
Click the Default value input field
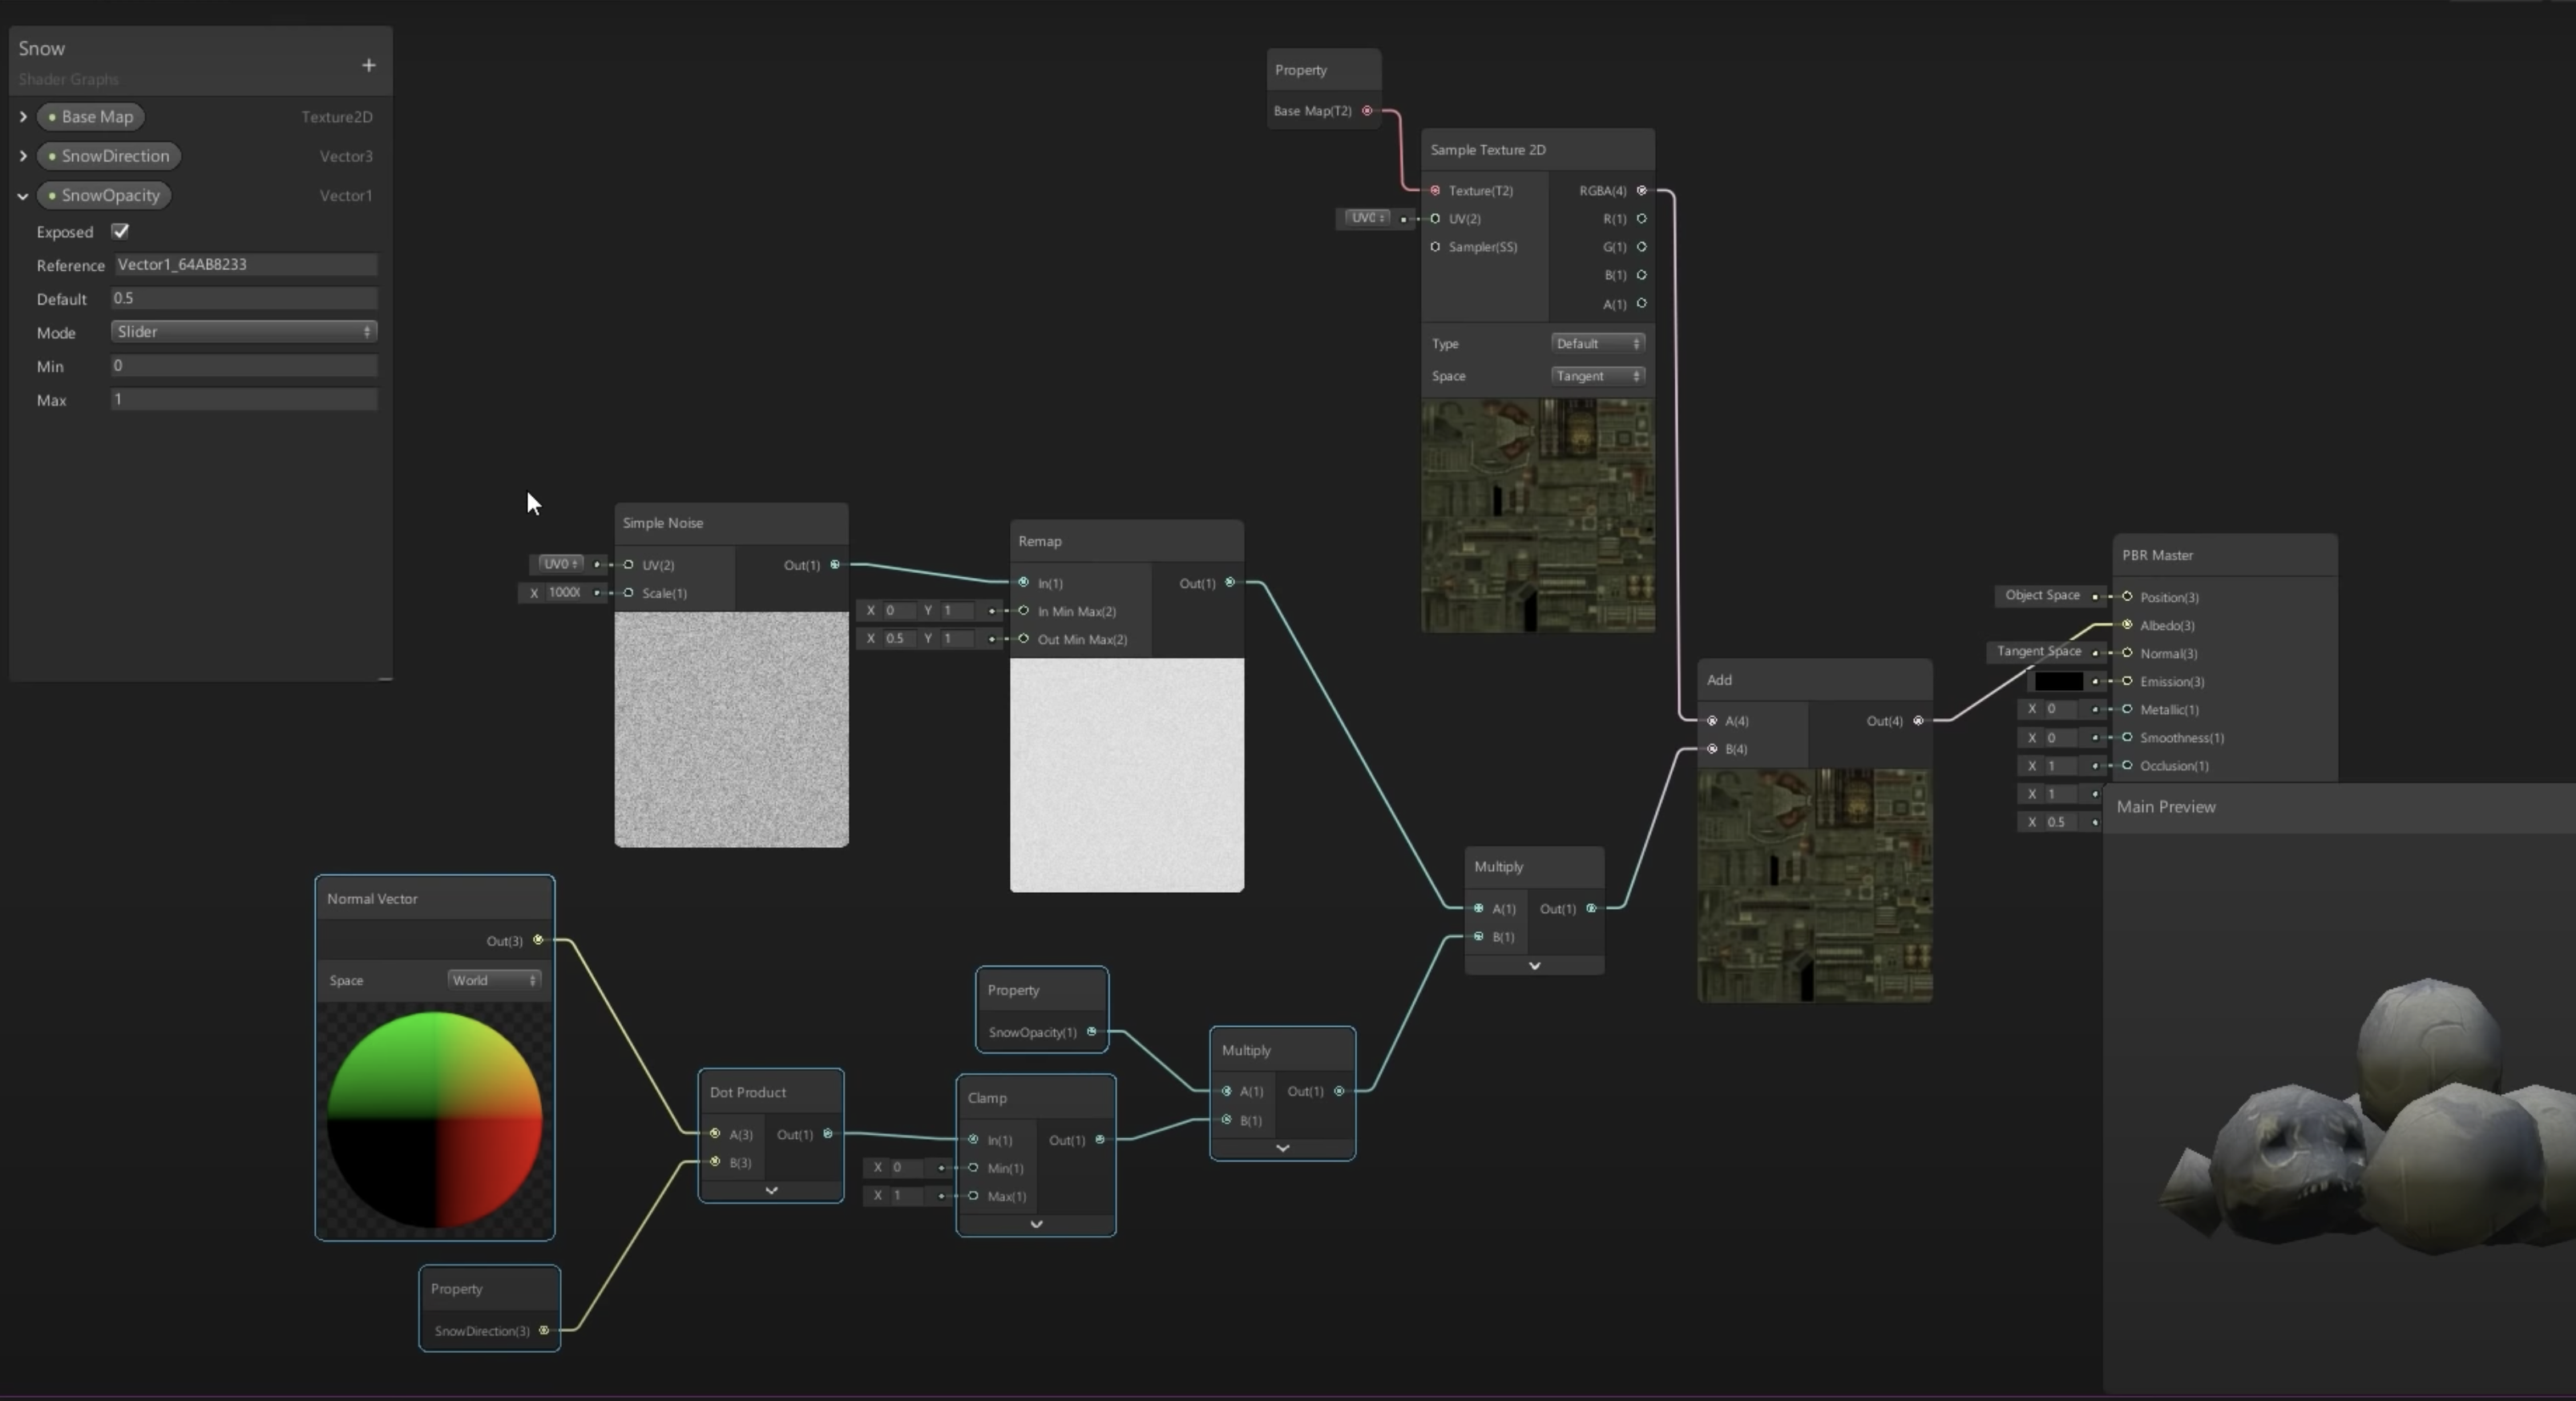pos(243,298)
